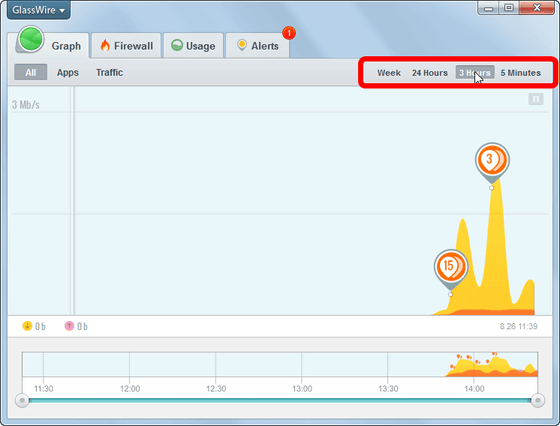Select the Apps view filter

pyautogui.click(x=68, y=72)
